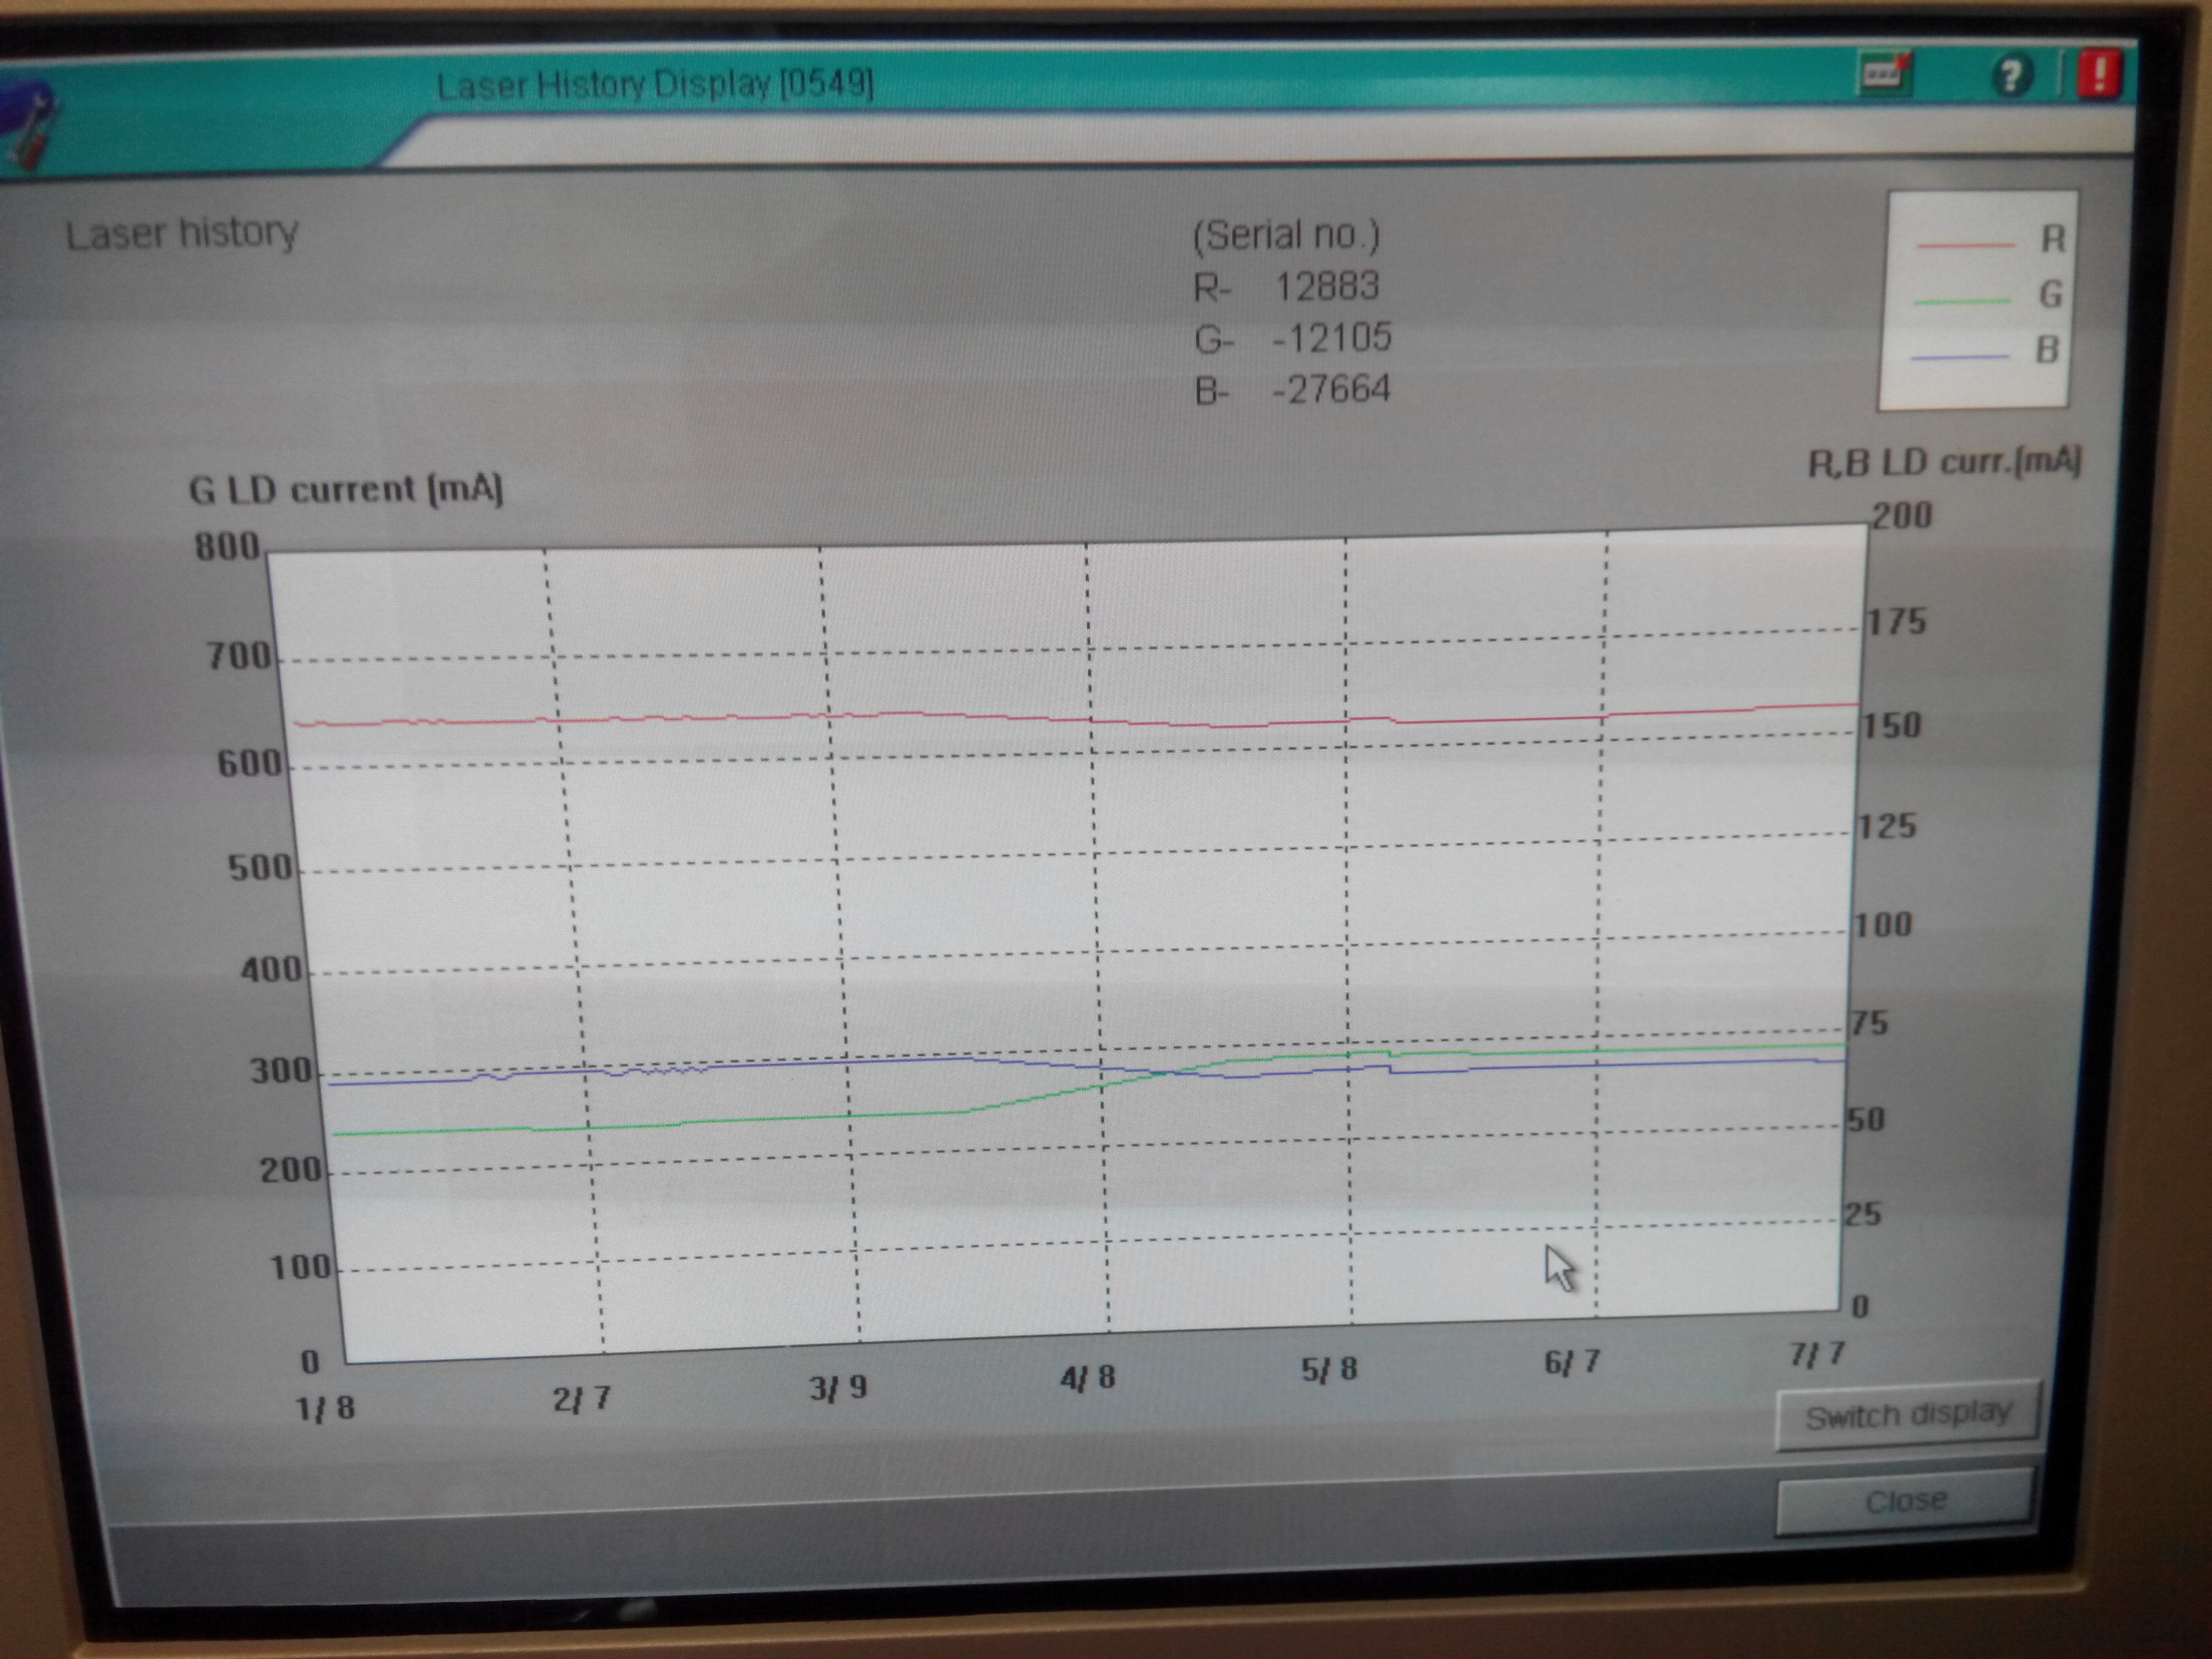Click the 100 value on right axis

click(x=1883, y=924)
